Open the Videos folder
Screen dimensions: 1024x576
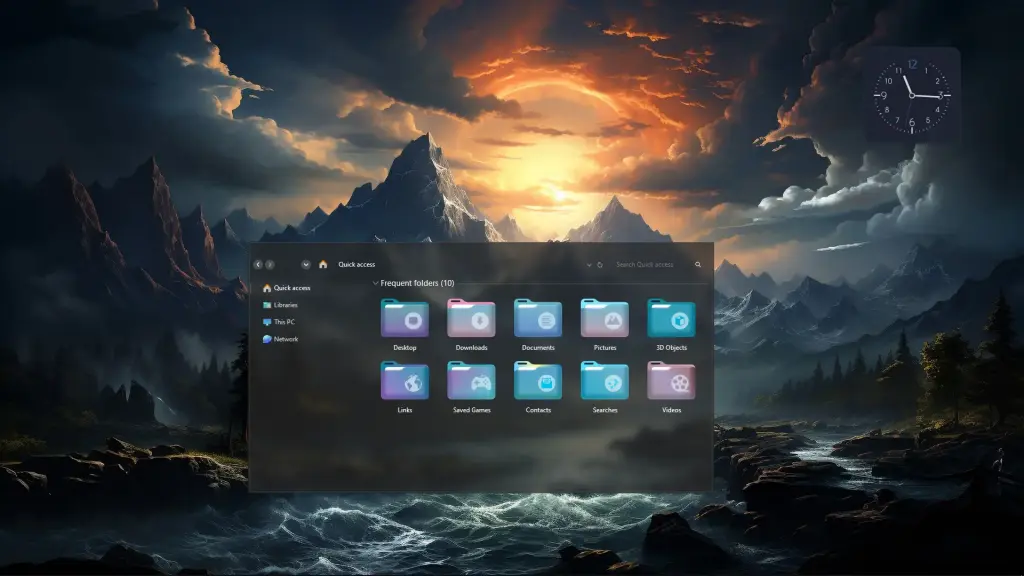671,381
